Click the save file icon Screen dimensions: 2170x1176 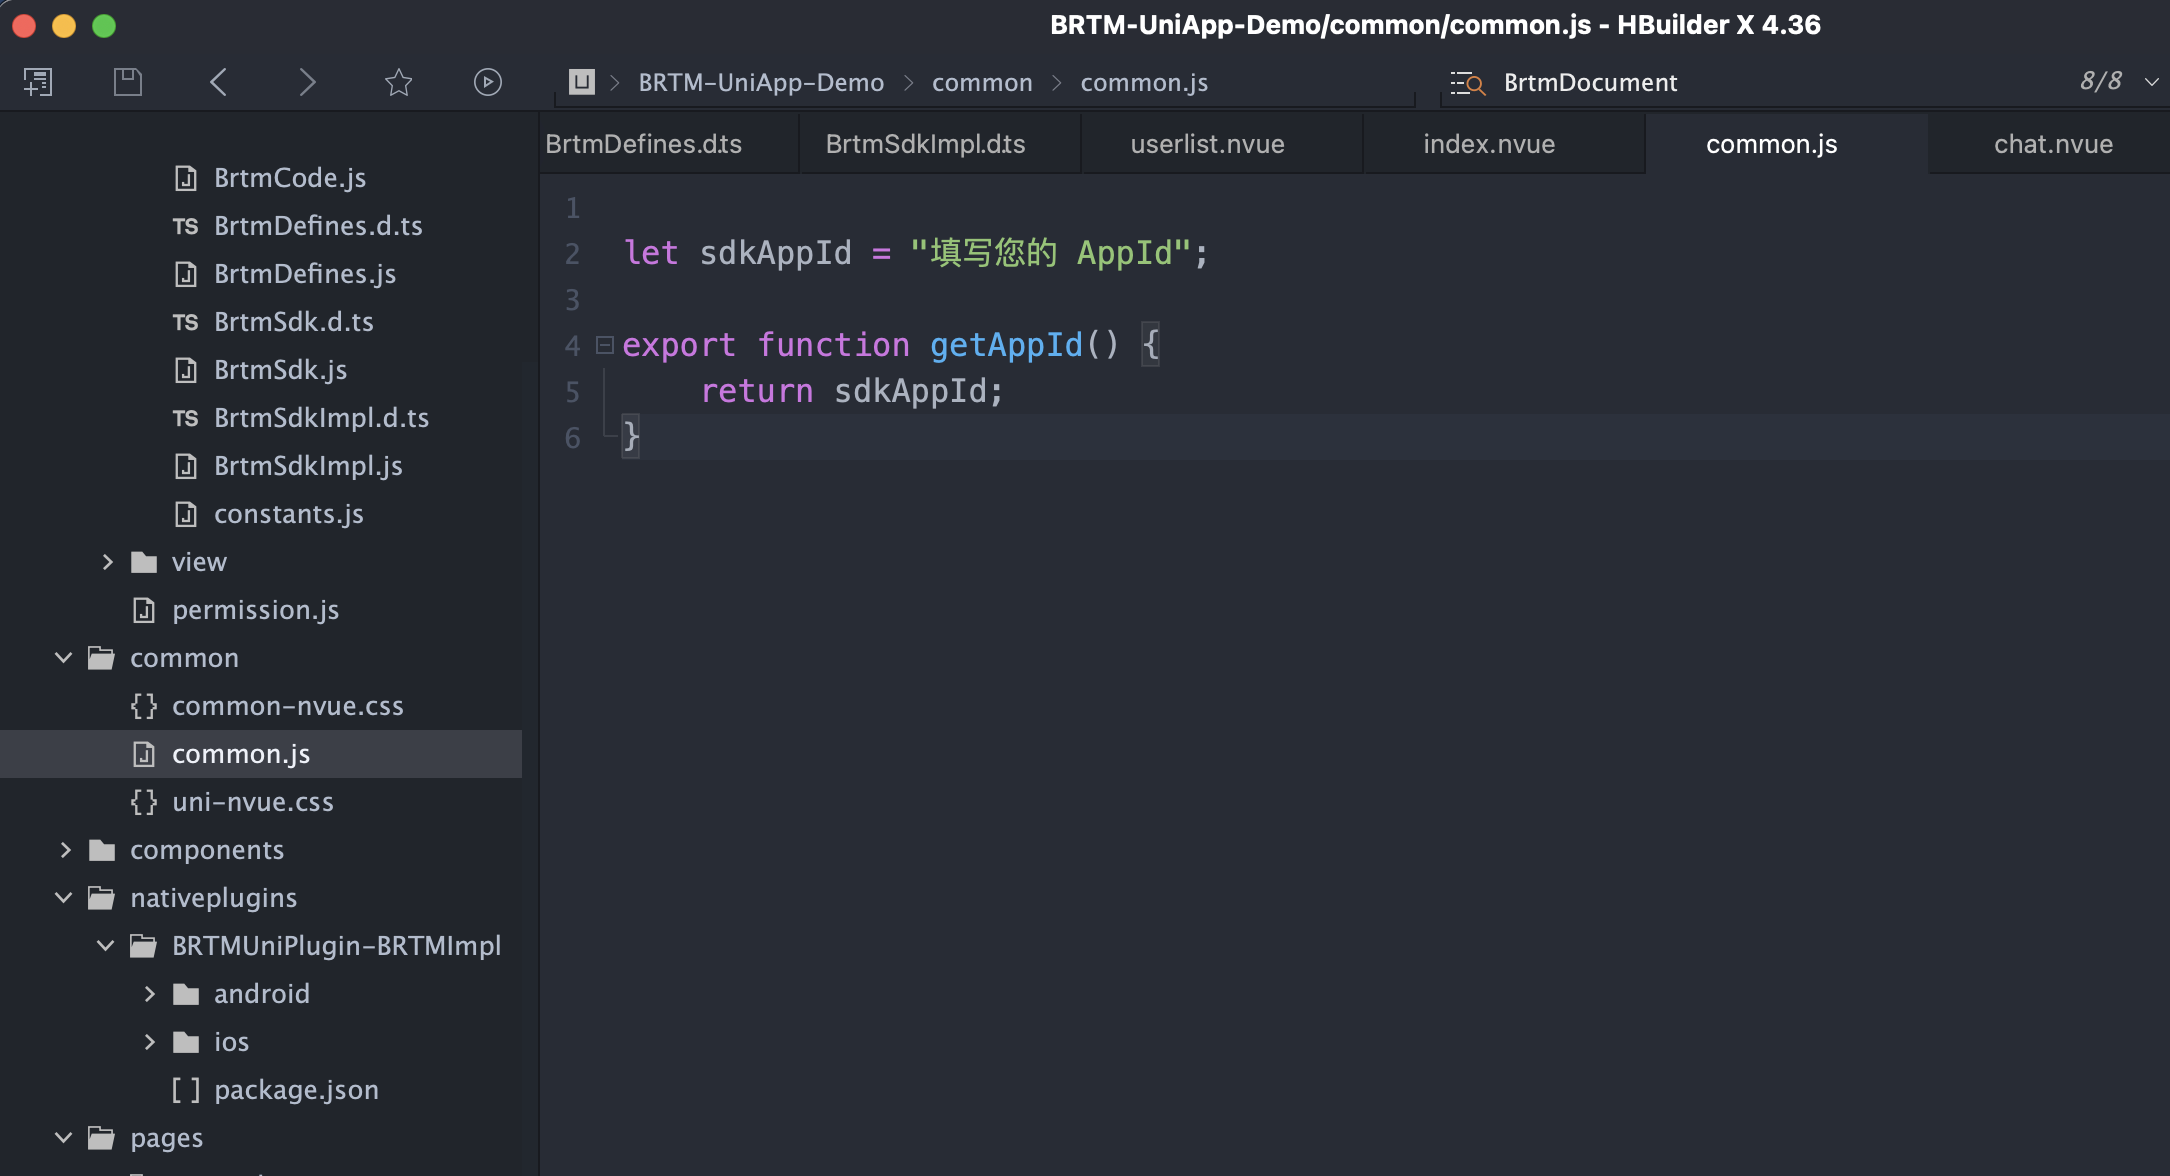pos(128,82)
